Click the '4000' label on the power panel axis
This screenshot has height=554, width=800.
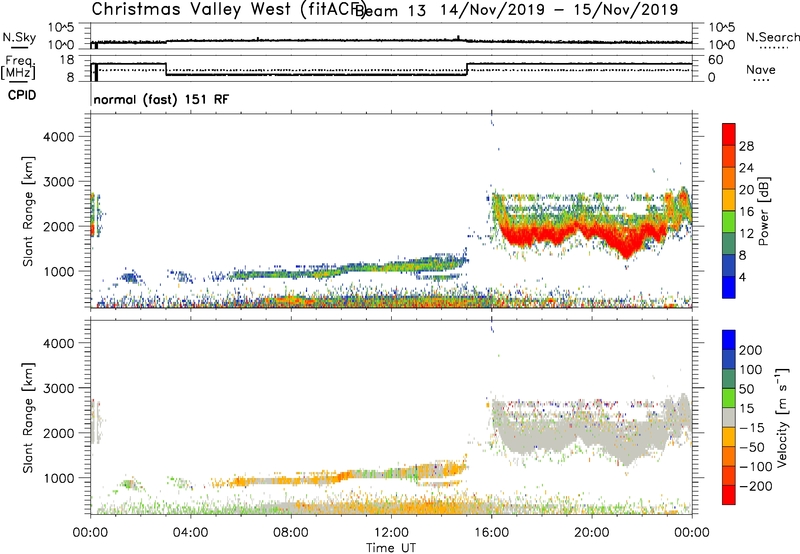tap(59, 137)
